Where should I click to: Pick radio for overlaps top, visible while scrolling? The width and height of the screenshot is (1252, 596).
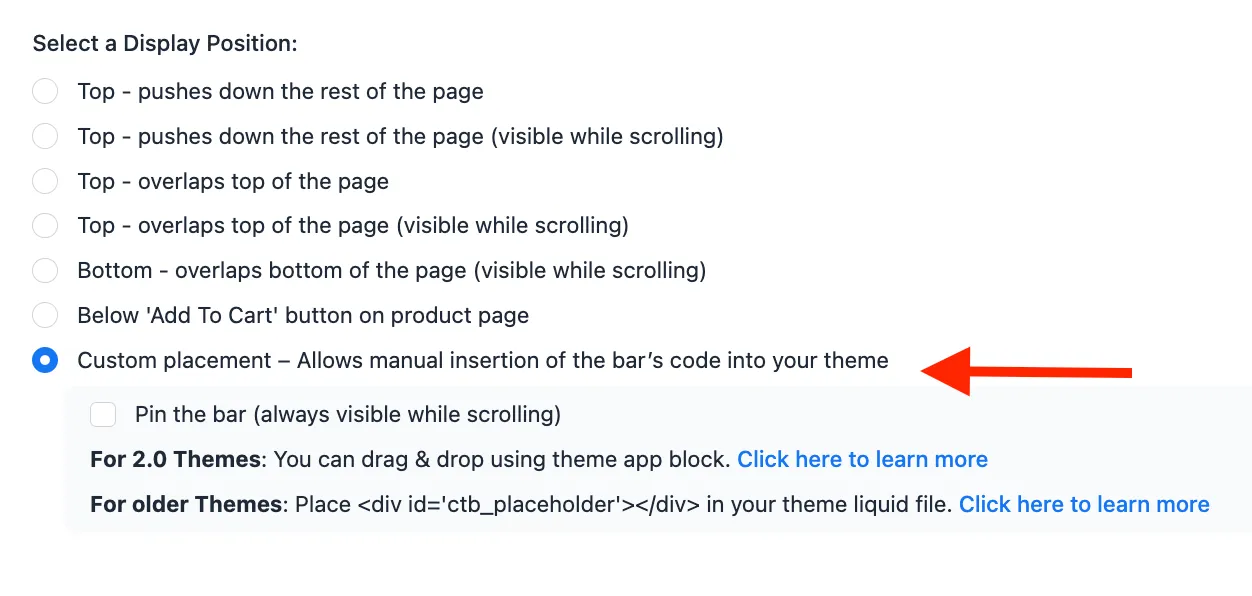[45, 225]
